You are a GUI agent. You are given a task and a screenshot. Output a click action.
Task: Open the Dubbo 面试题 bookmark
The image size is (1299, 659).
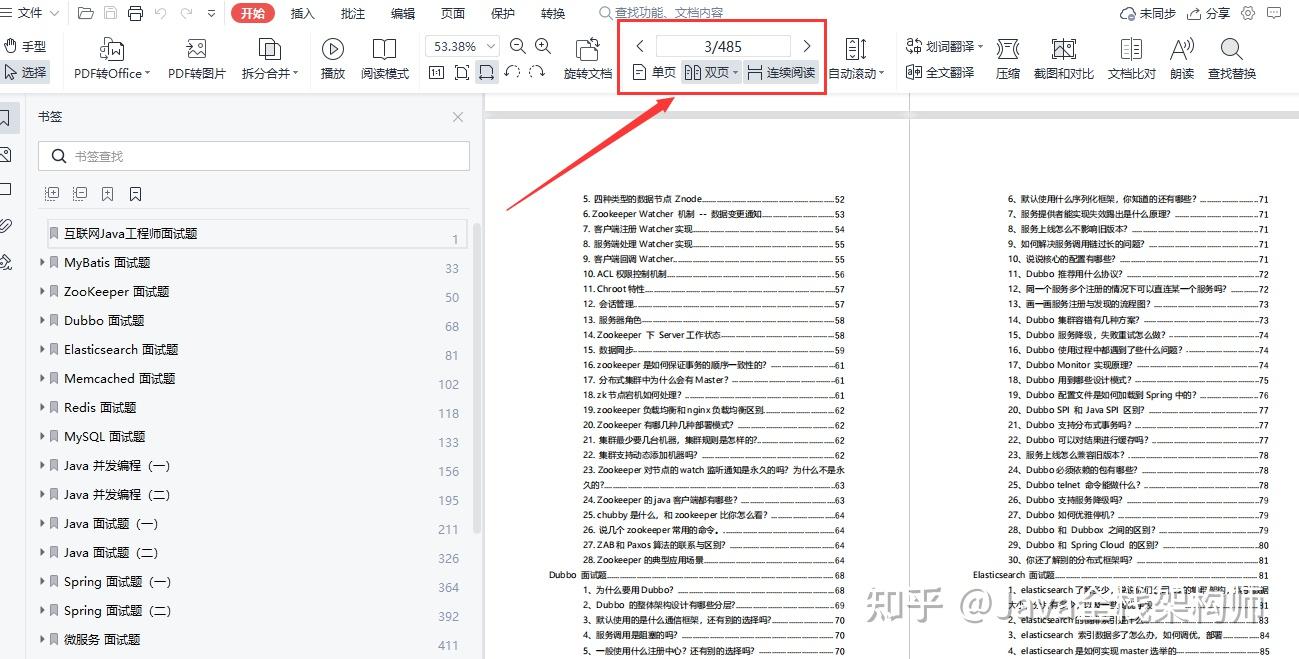tap(104, 320)
